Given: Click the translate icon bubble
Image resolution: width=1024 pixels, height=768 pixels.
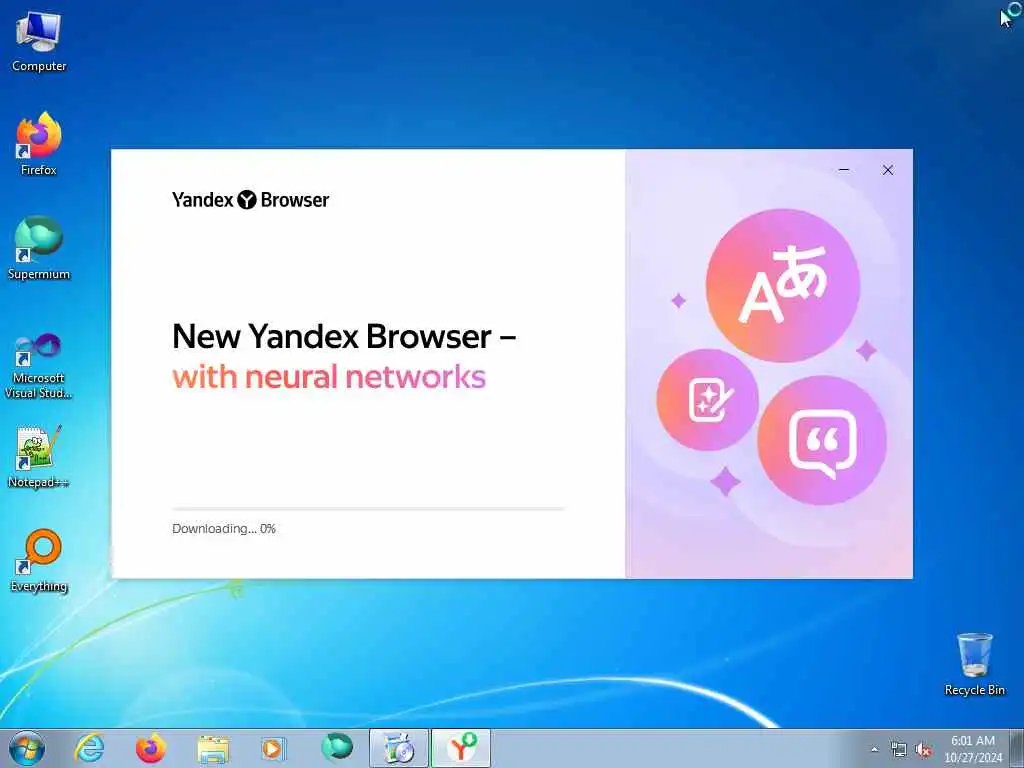Looking at the screenshot, I should (x=782, y=285).
